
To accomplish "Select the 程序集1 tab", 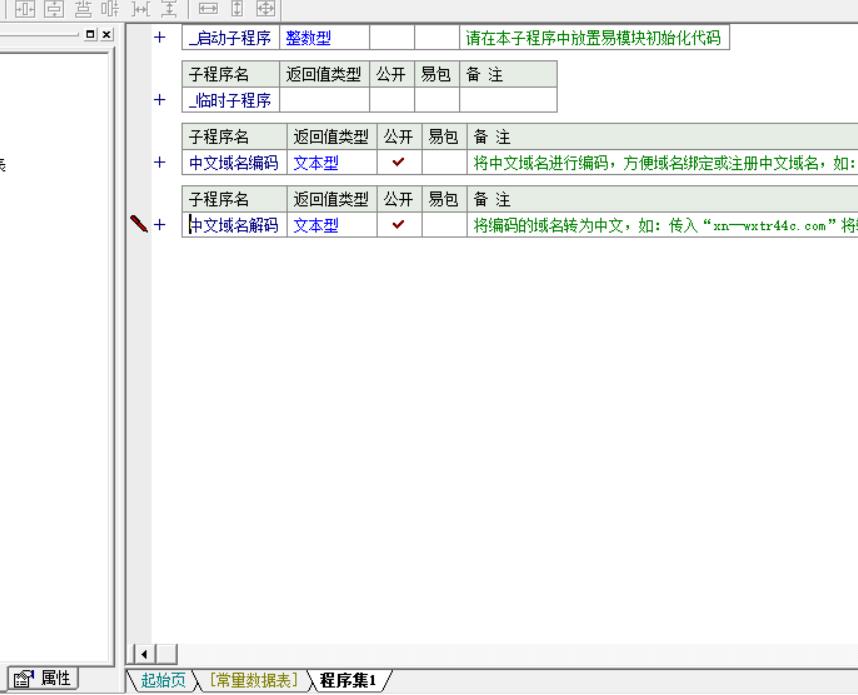I will pos(348,680).
